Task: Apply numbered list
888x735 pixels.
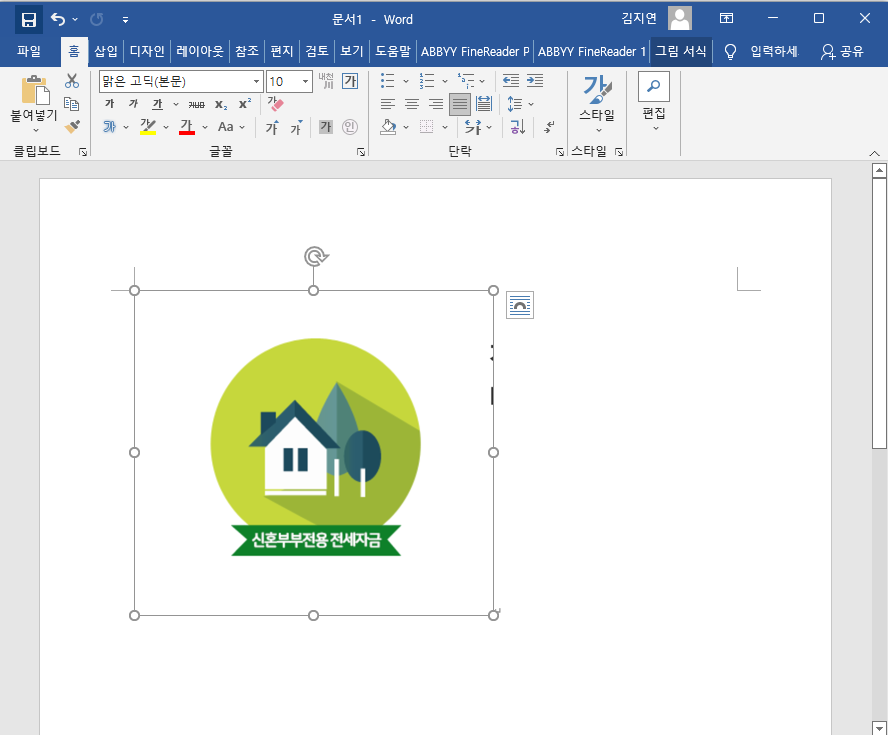Action: (426, 81)
